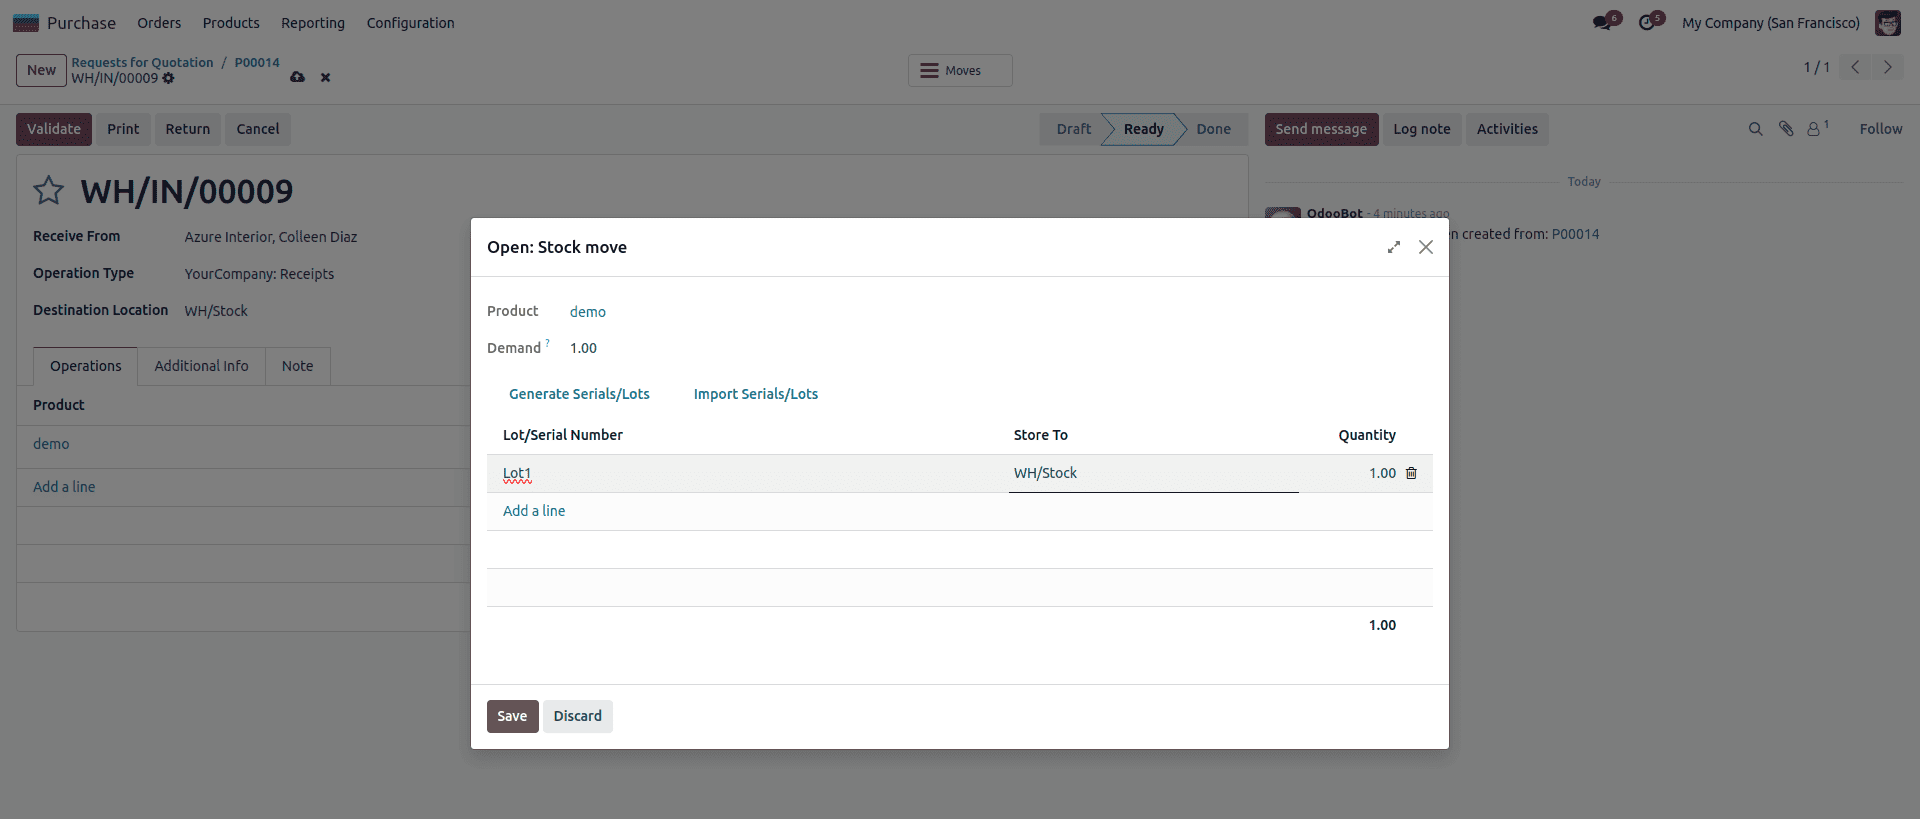The width and height of the screenshot is (1920, 819).
Task: Click the chatter search icon
Action: tap(1755, 129)
